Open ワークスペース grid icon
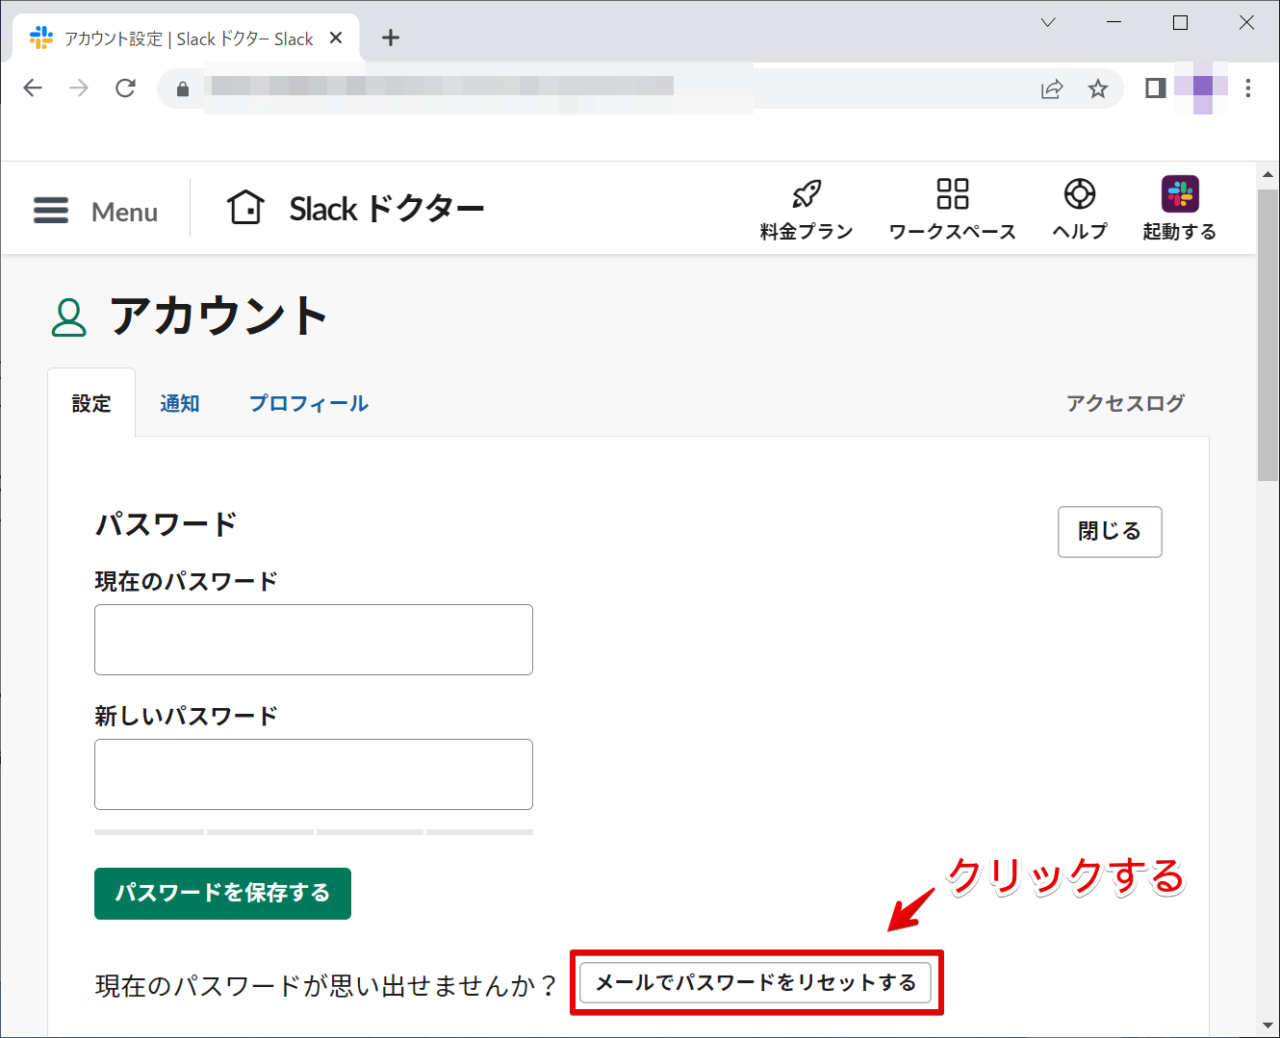The width and height of the screenshot is (1280, 1038). [x=952, y=194]
